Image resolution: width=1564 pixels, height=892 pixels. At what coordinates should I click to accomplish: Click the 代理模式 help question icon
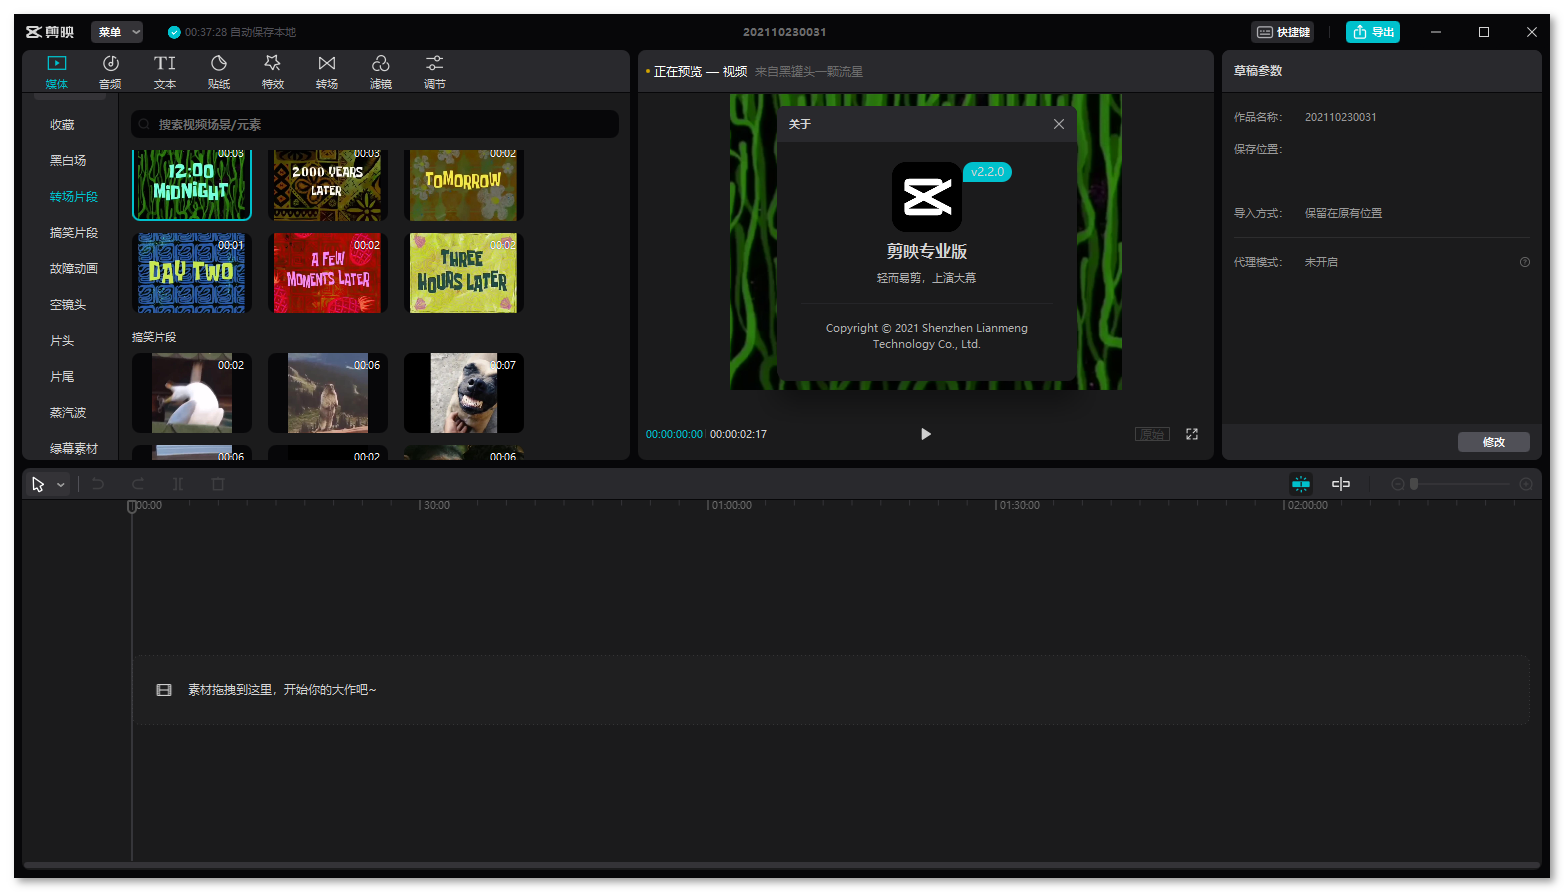1525,262
